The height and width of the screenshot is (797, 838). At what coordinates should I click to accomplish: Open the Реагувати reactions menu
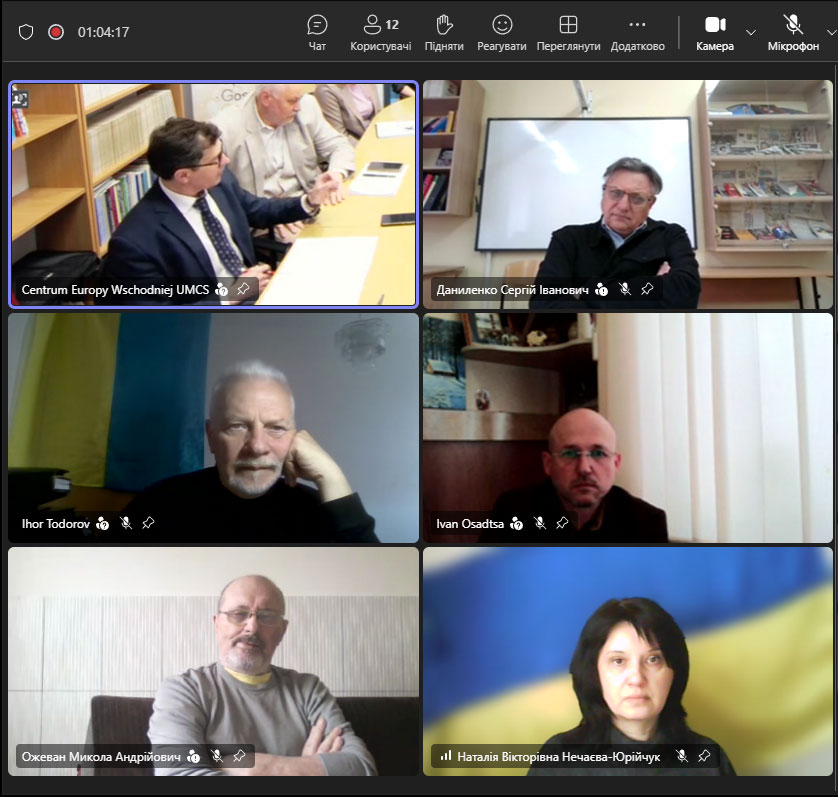point(501,33)
